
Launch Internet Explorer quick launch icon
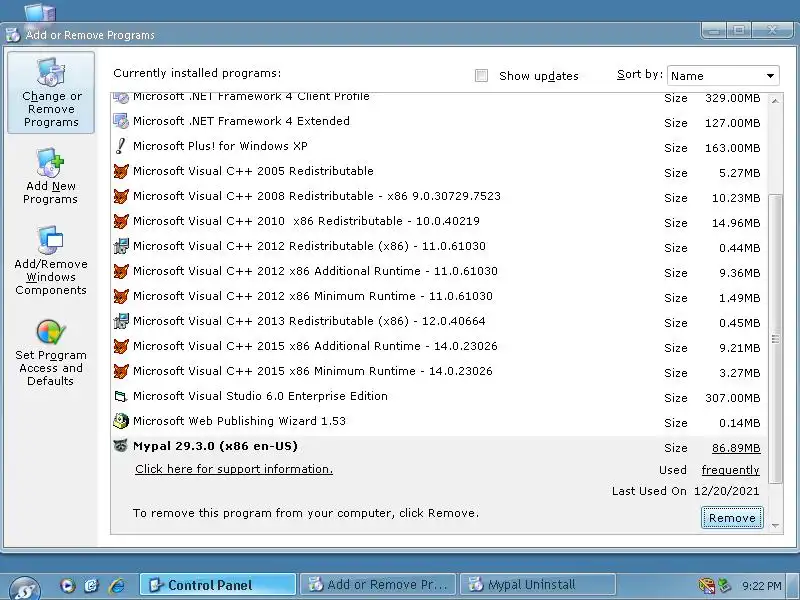pyautogui.click(x=117, y=586)
